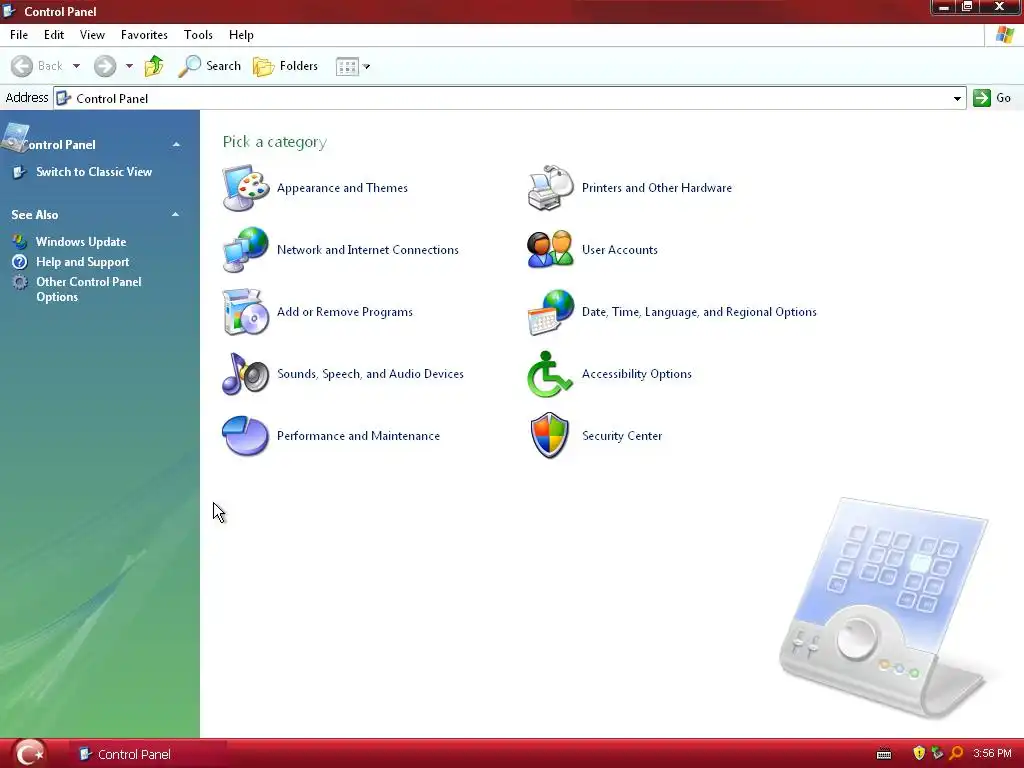Screen dimensions: 1024x768
Task: Open the Edit menu
Action: coord(54,35)
